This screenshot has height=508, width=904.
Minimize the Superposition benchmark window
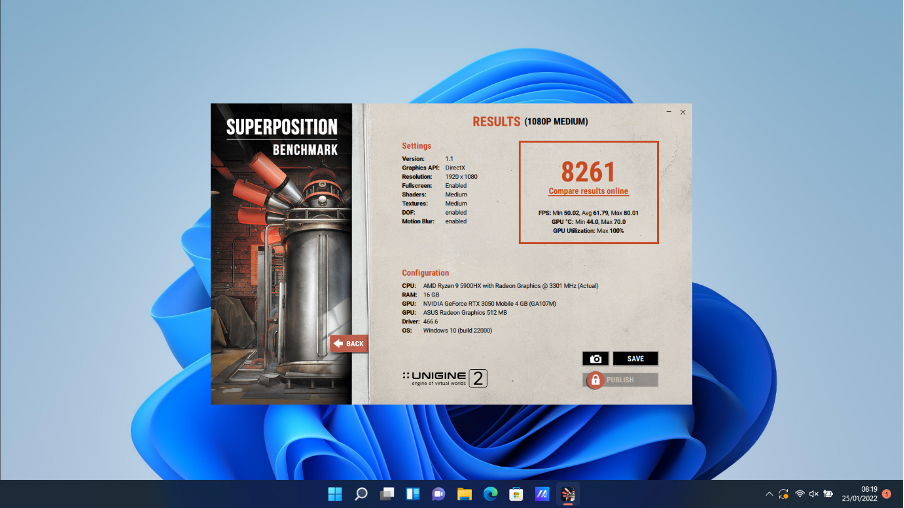(669, 112)
